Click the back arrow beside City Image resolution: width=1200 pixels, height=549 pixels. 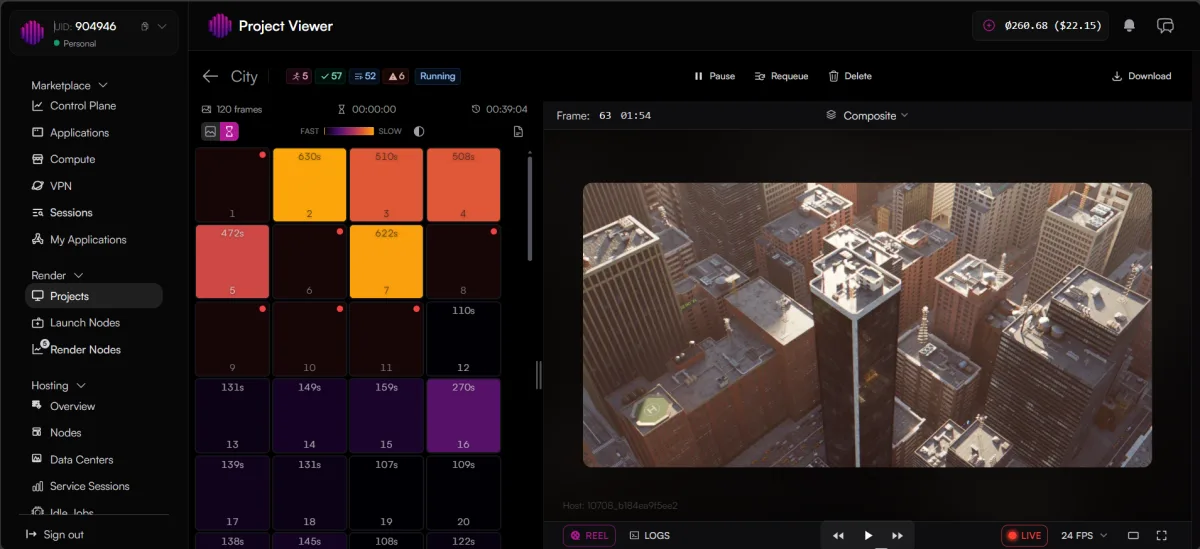(x=210, y=76)
